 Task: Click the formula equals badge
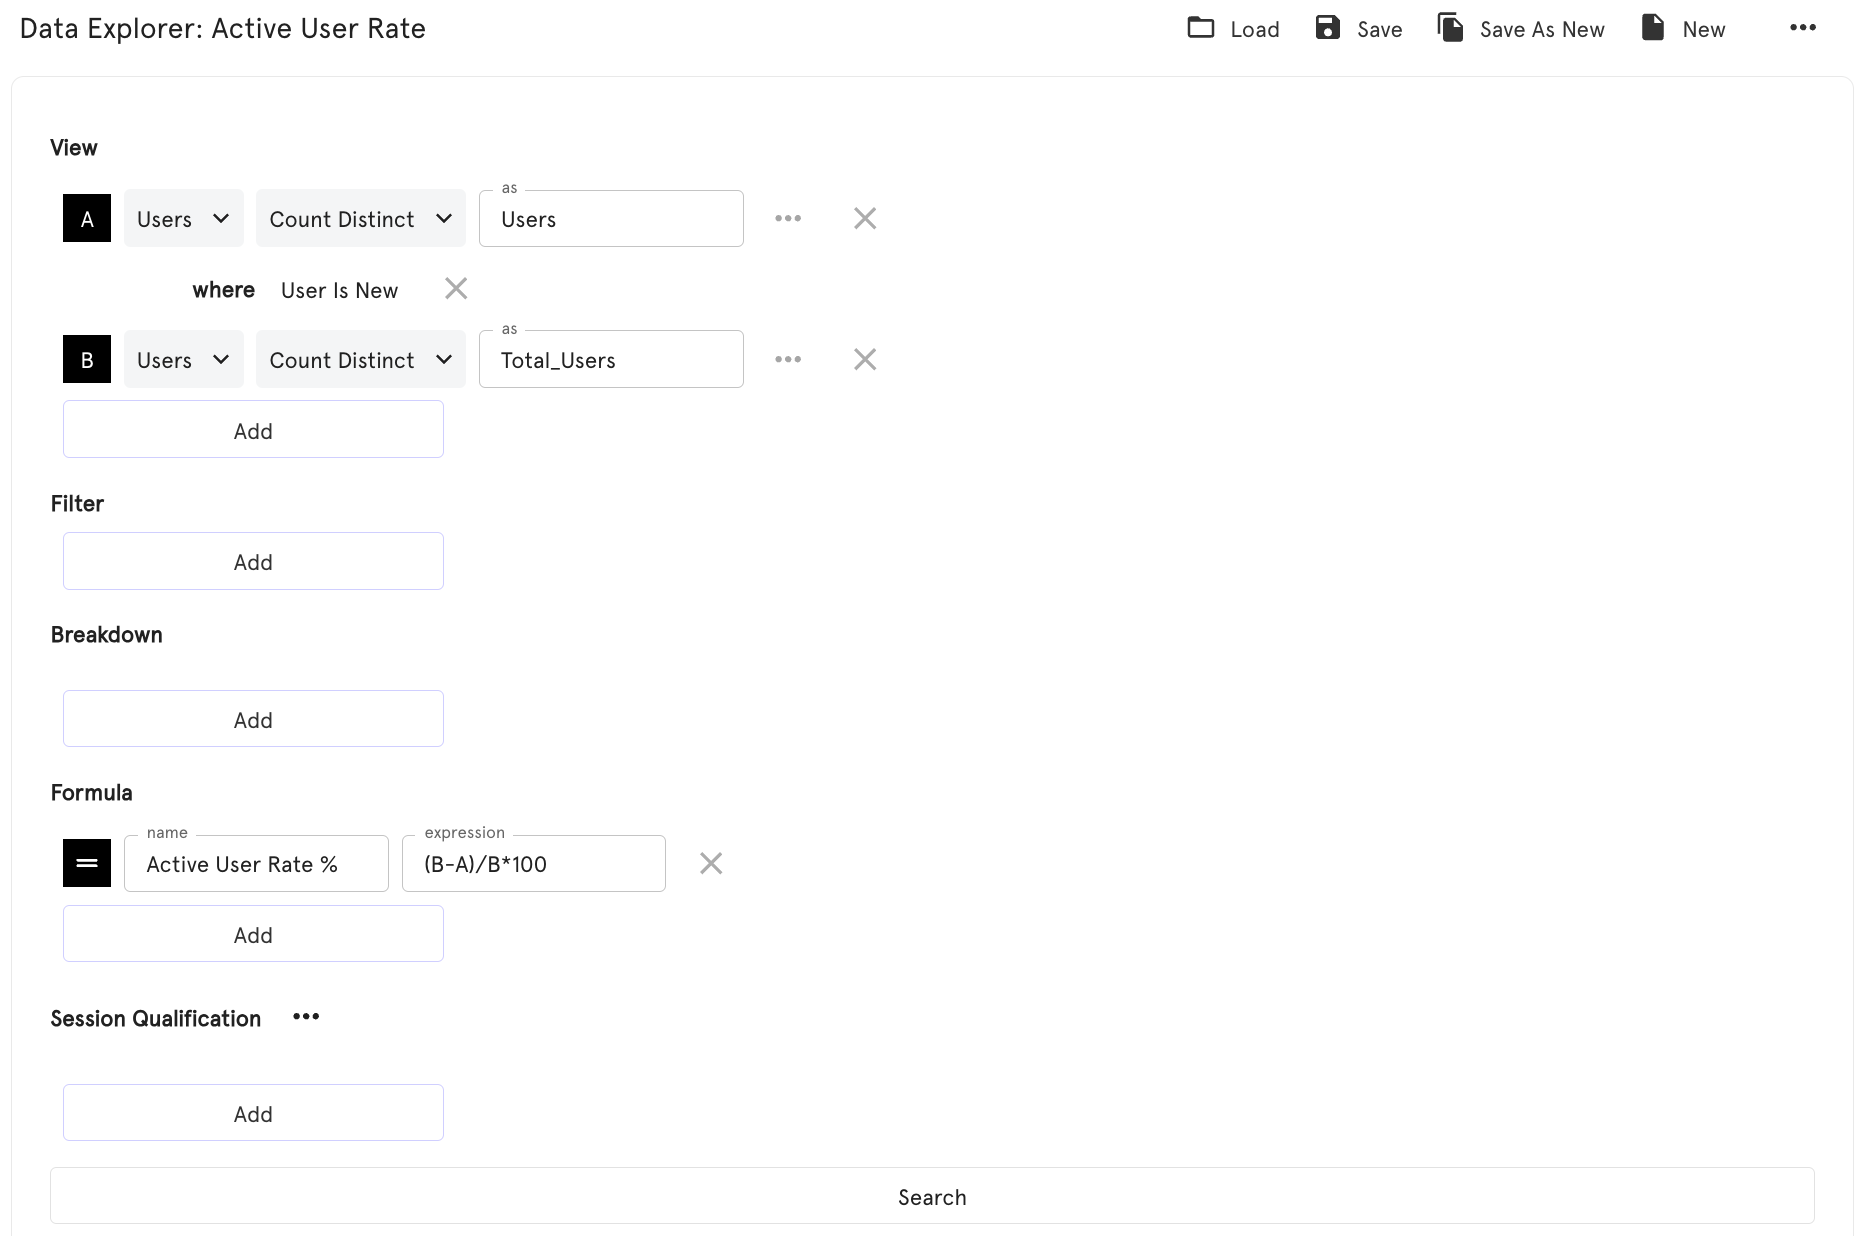tap(87, 863)
